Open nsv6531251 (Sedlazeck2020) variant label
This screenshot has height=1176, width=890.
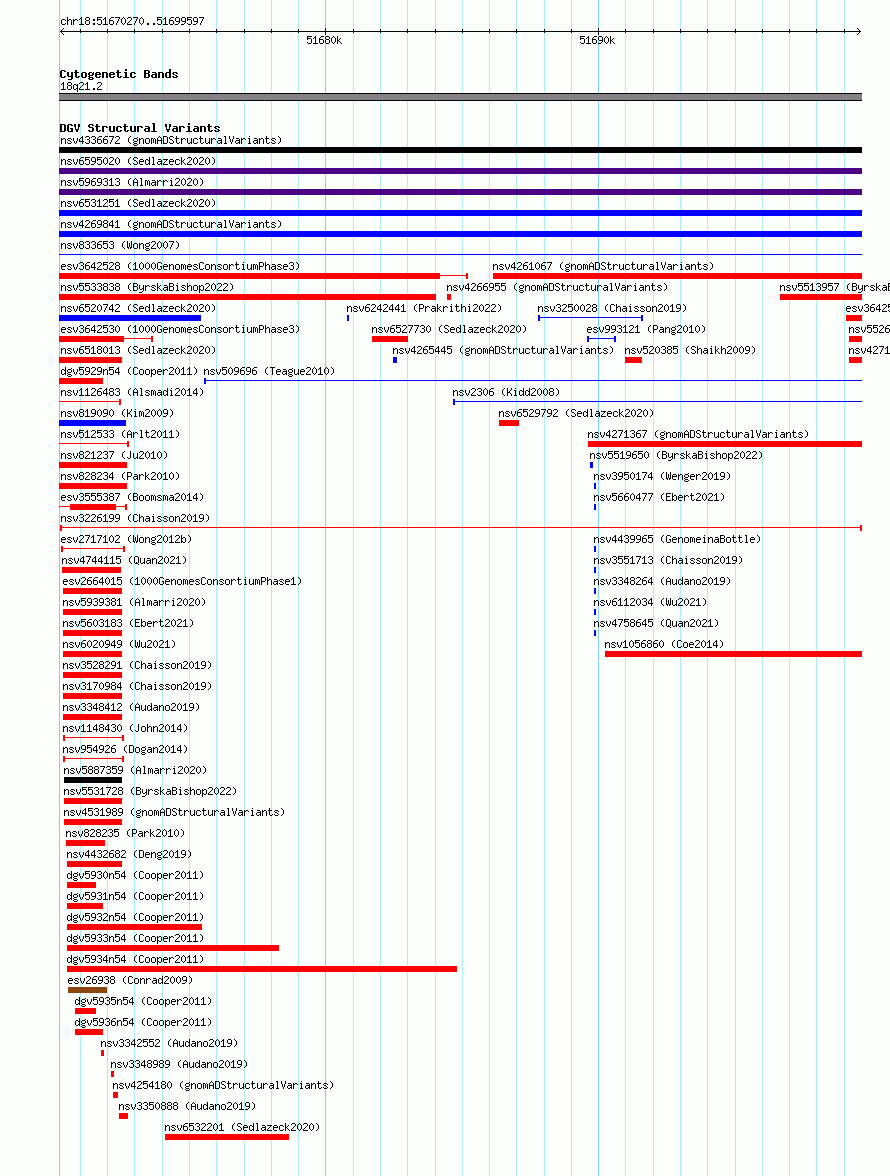[x=138, y=203]
